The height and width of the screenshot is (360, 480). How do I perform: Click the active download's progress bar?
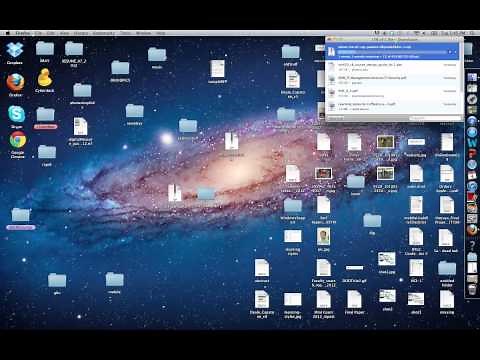point(392,52)
